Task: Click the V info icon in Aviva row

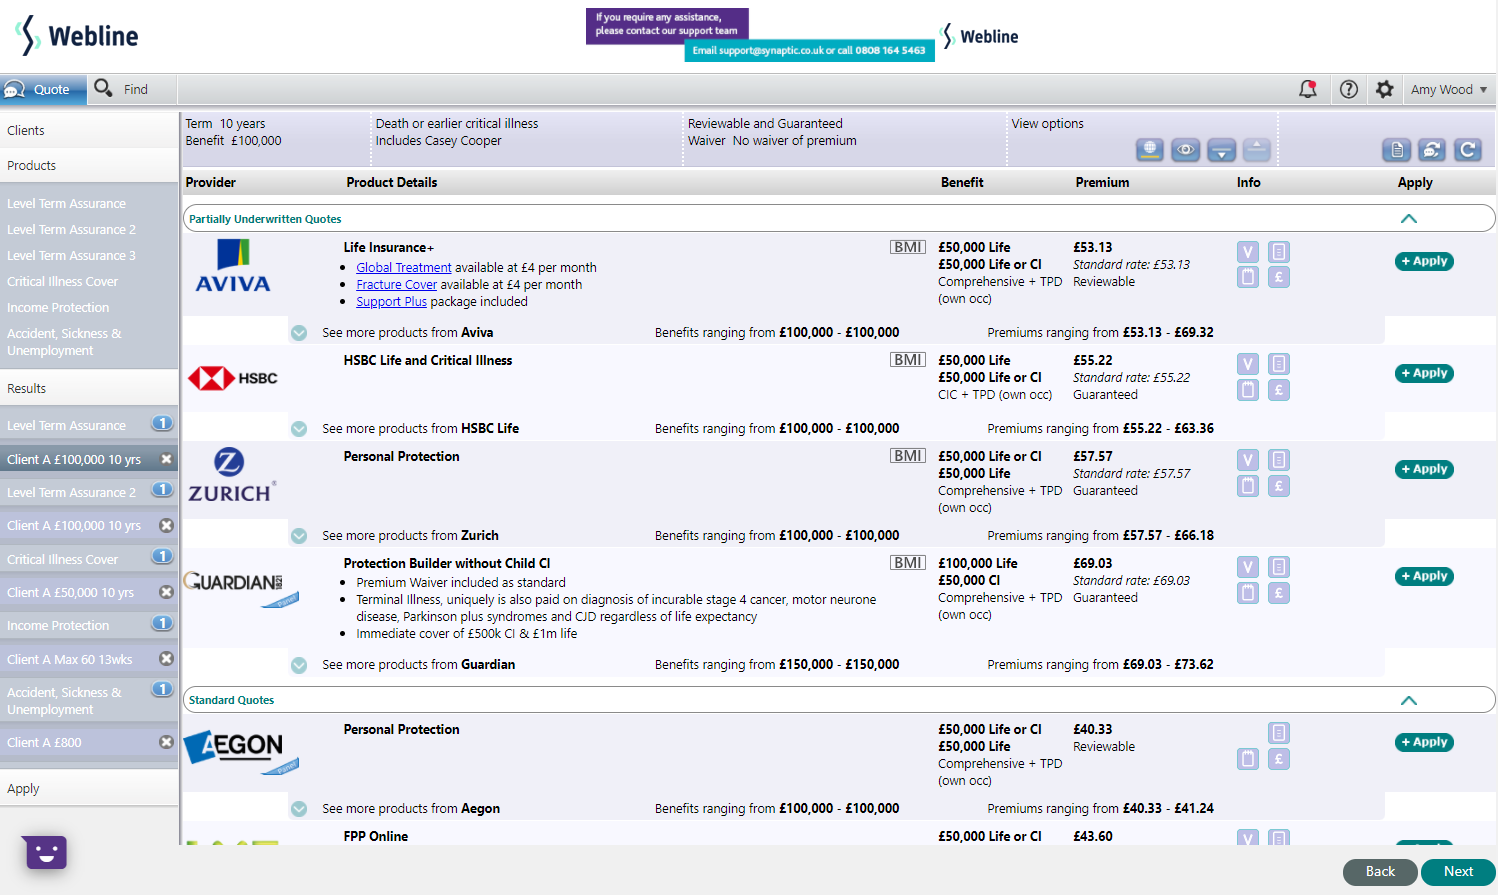Action: [1247, 252]
